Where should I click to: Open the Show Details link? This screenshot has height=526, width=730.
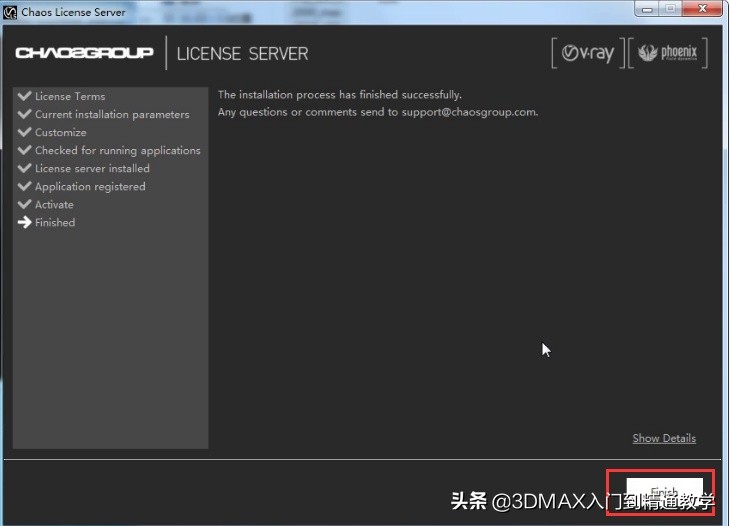click(x=664, y=438)
